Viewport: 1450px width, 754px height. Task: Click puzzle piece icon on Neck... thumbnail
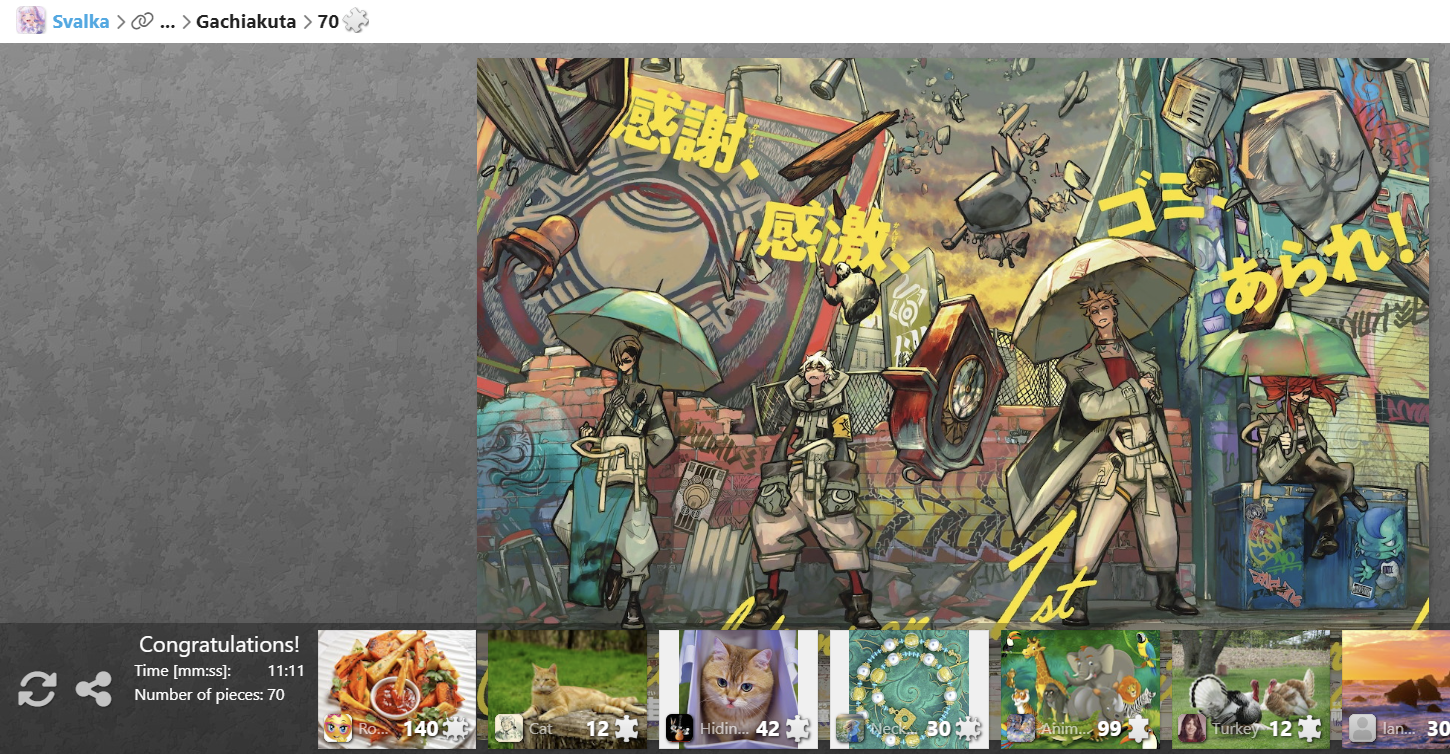coord(968,729)
